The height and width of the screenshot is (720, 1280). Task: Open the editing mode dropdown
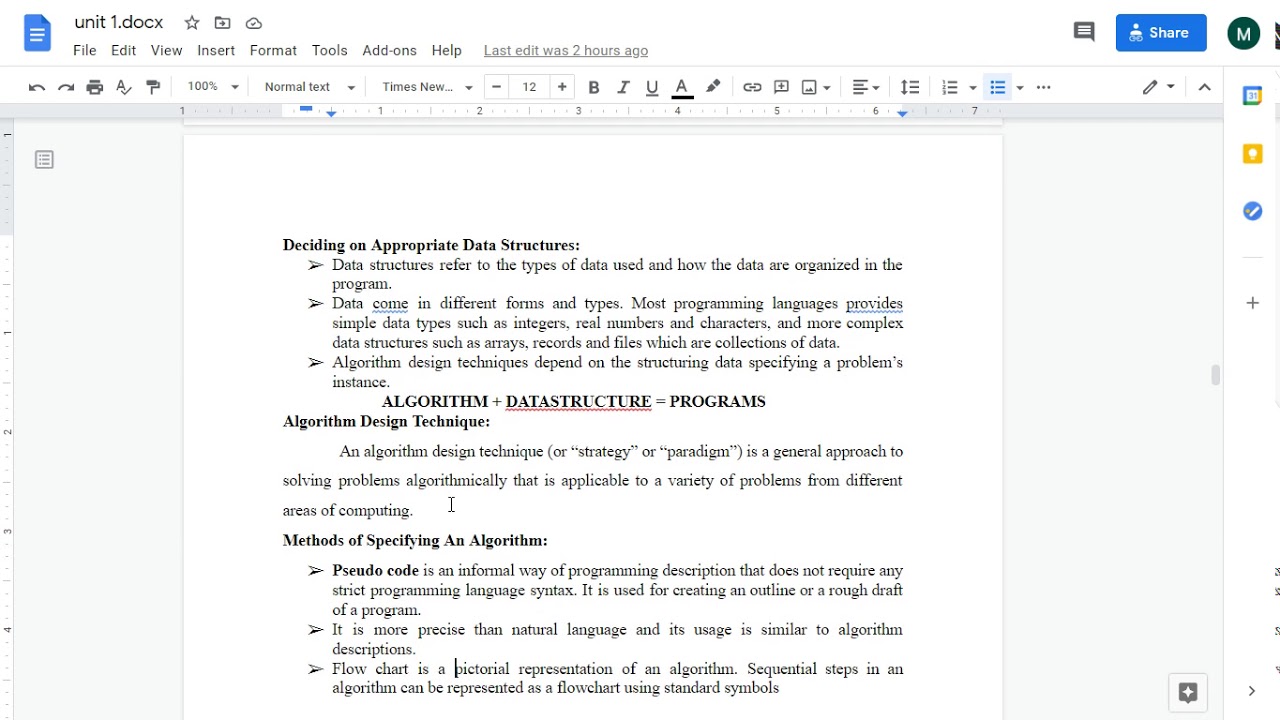pyautogui.click(x=1159, y=87)
